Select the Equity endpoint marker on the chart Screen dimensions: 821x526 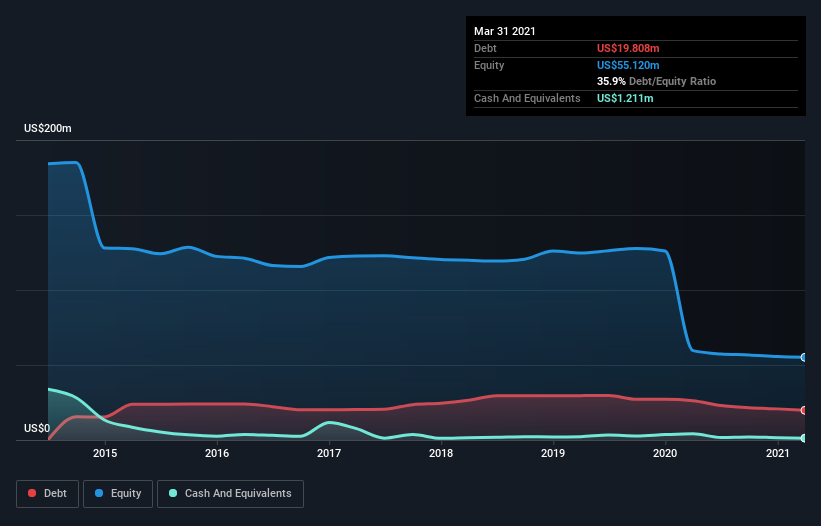(804, 357)
